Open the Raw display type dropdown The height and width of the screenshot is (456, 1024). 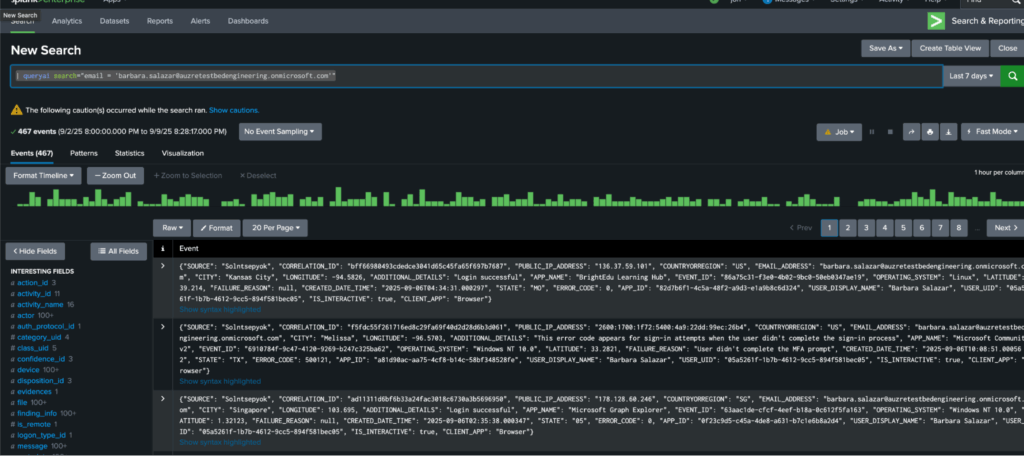point(172,228)
